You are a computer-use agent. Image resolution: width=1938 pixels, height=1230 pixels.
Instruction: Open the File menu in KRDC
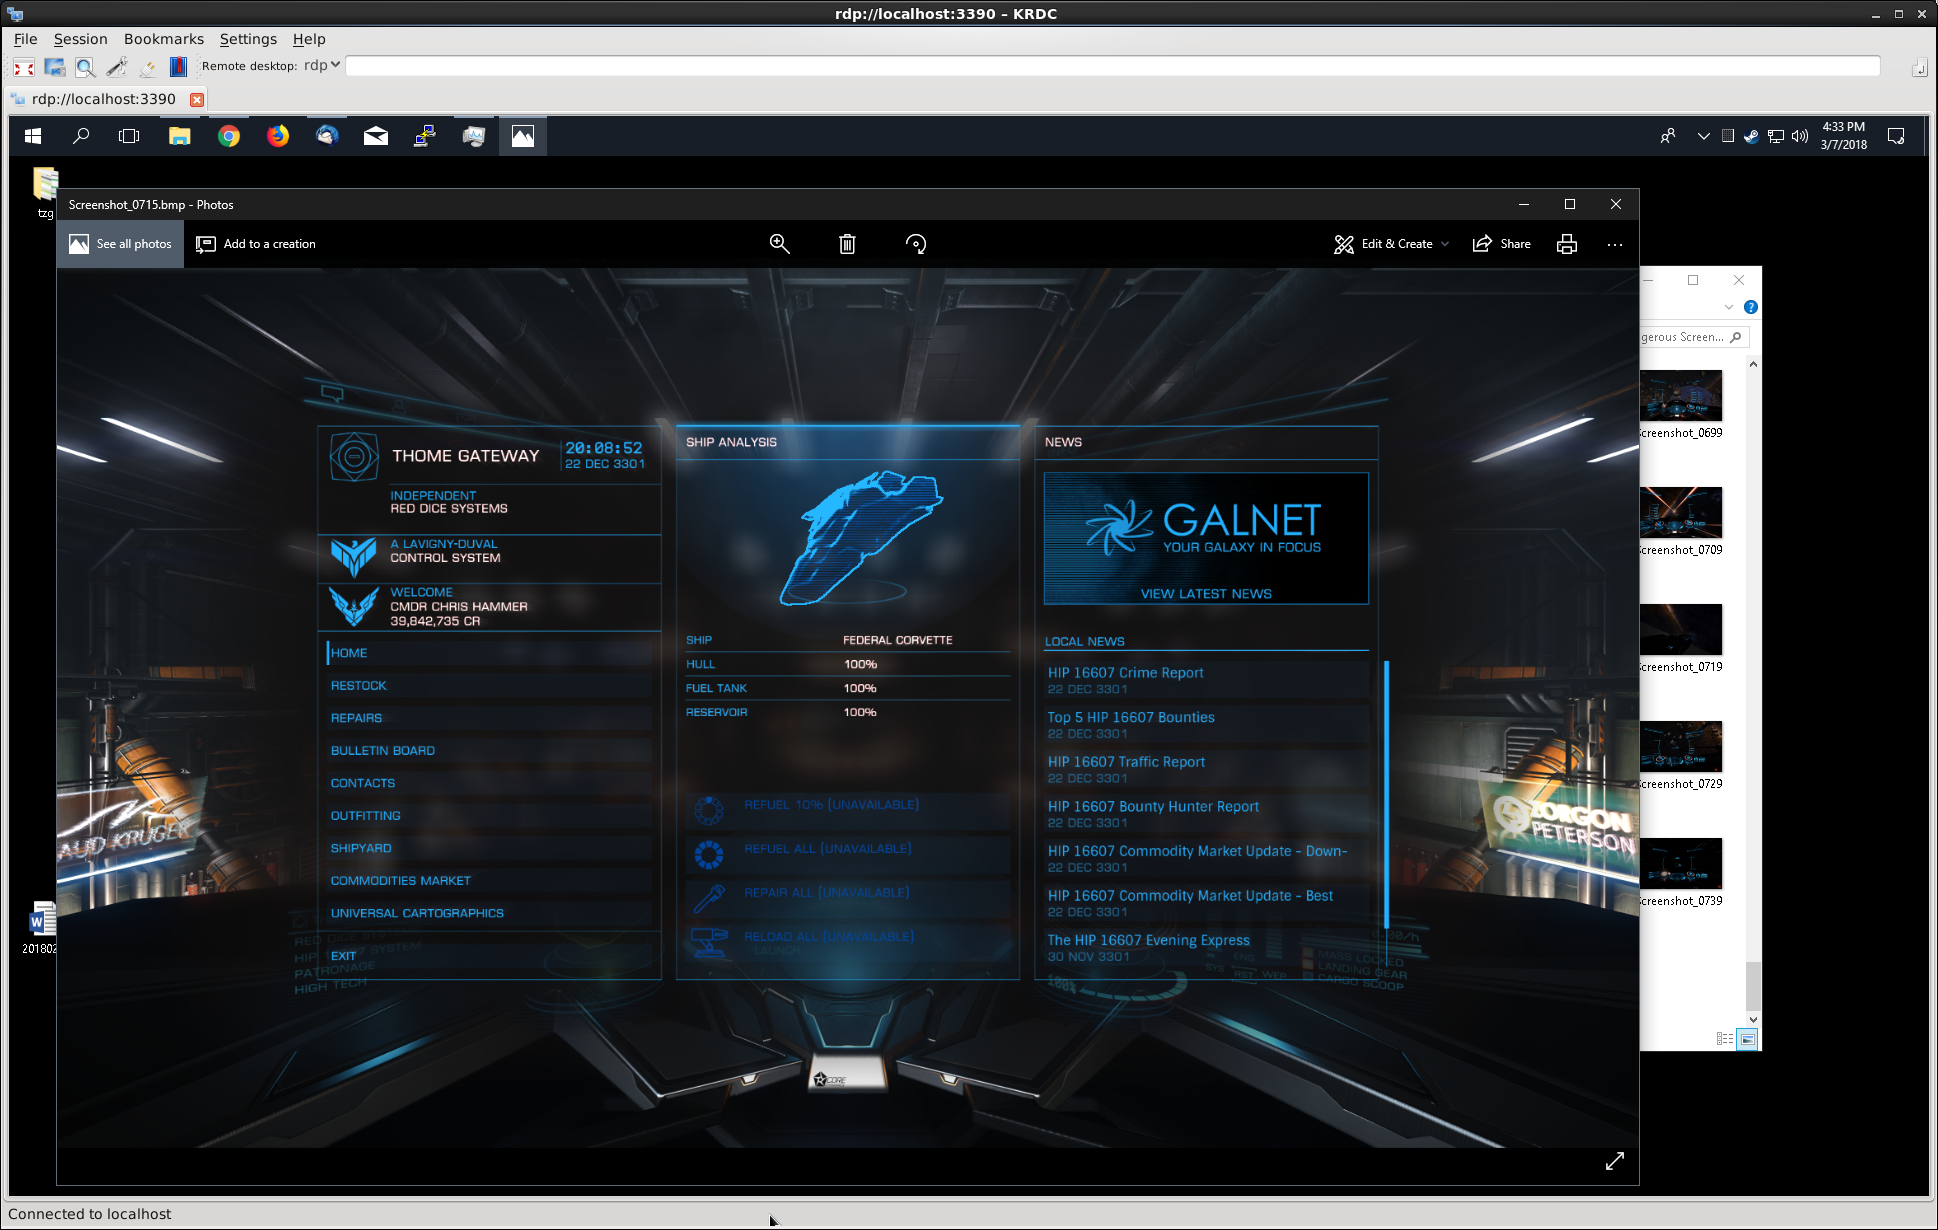click(x=25, y=39)
